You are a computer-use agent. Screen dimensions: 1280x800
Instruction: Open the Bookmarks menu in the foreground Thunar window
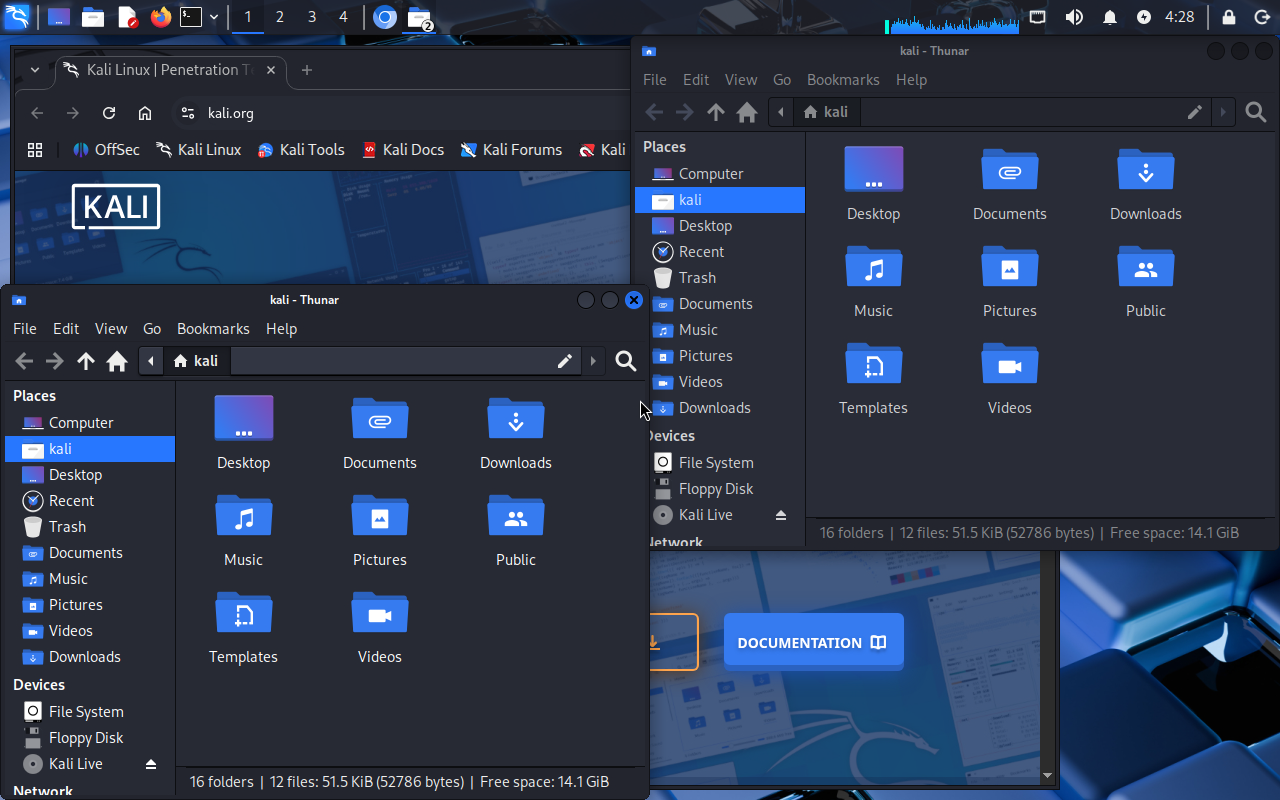pos(213,328)
